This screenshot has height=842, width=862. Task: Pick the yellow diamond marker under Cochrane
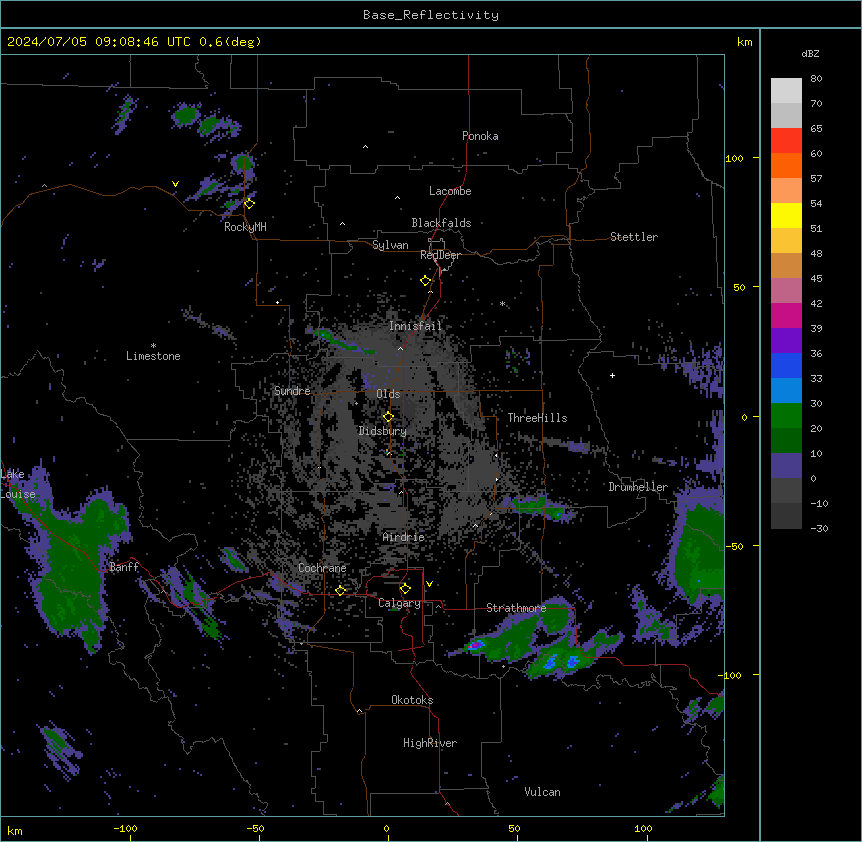(x=340, y=590)
